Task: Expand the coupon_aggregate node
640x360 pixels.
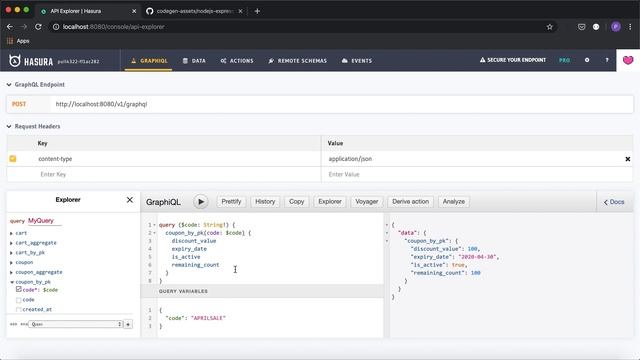Action: pyautogui.click(x=11, y=272)
